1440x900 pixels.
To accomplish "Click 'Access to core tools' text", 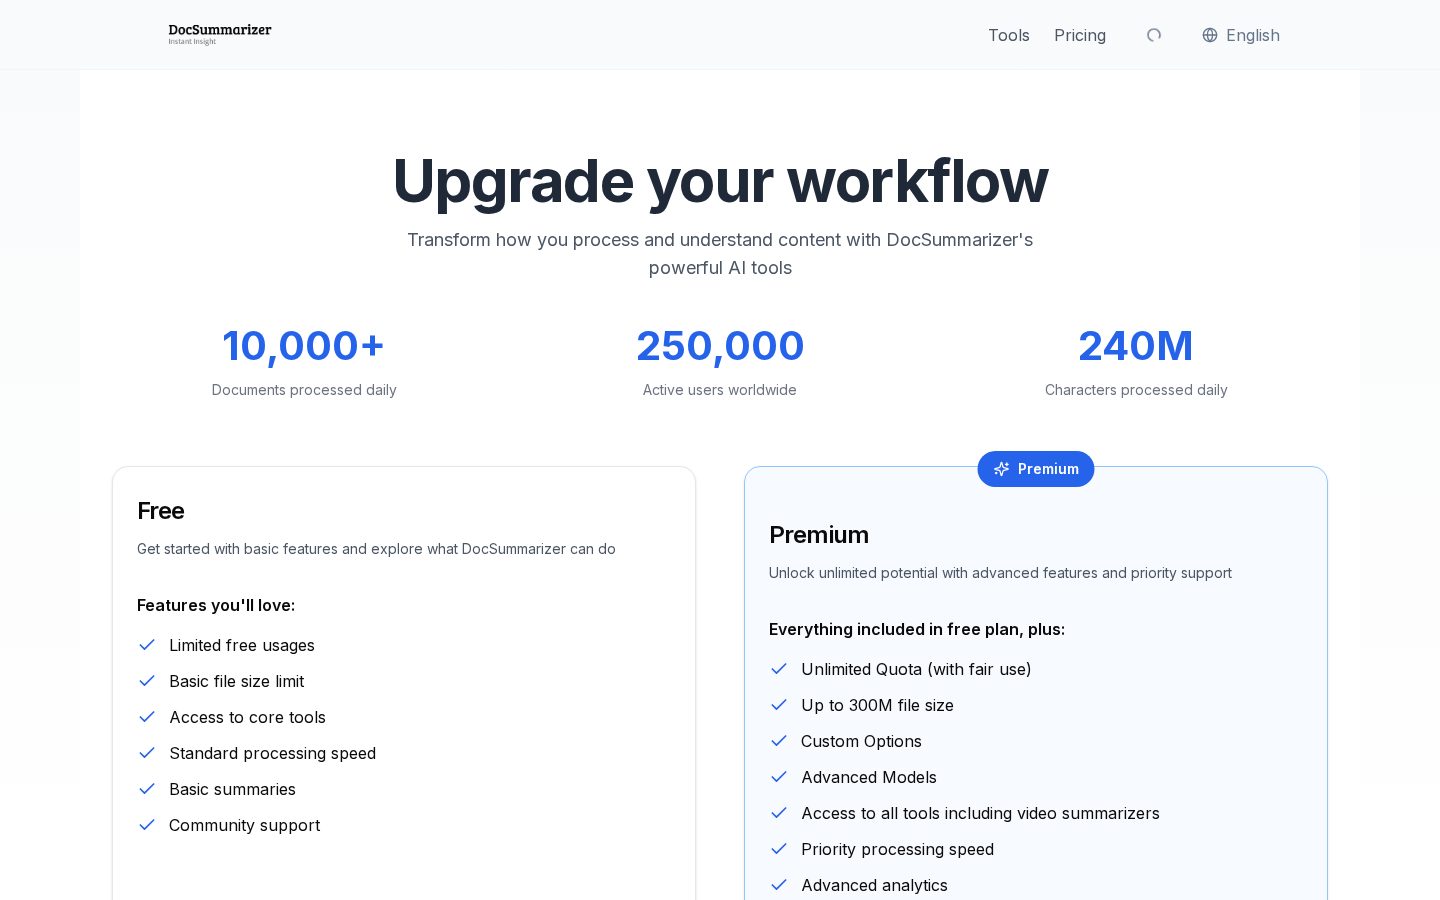I will coord(247,717).
